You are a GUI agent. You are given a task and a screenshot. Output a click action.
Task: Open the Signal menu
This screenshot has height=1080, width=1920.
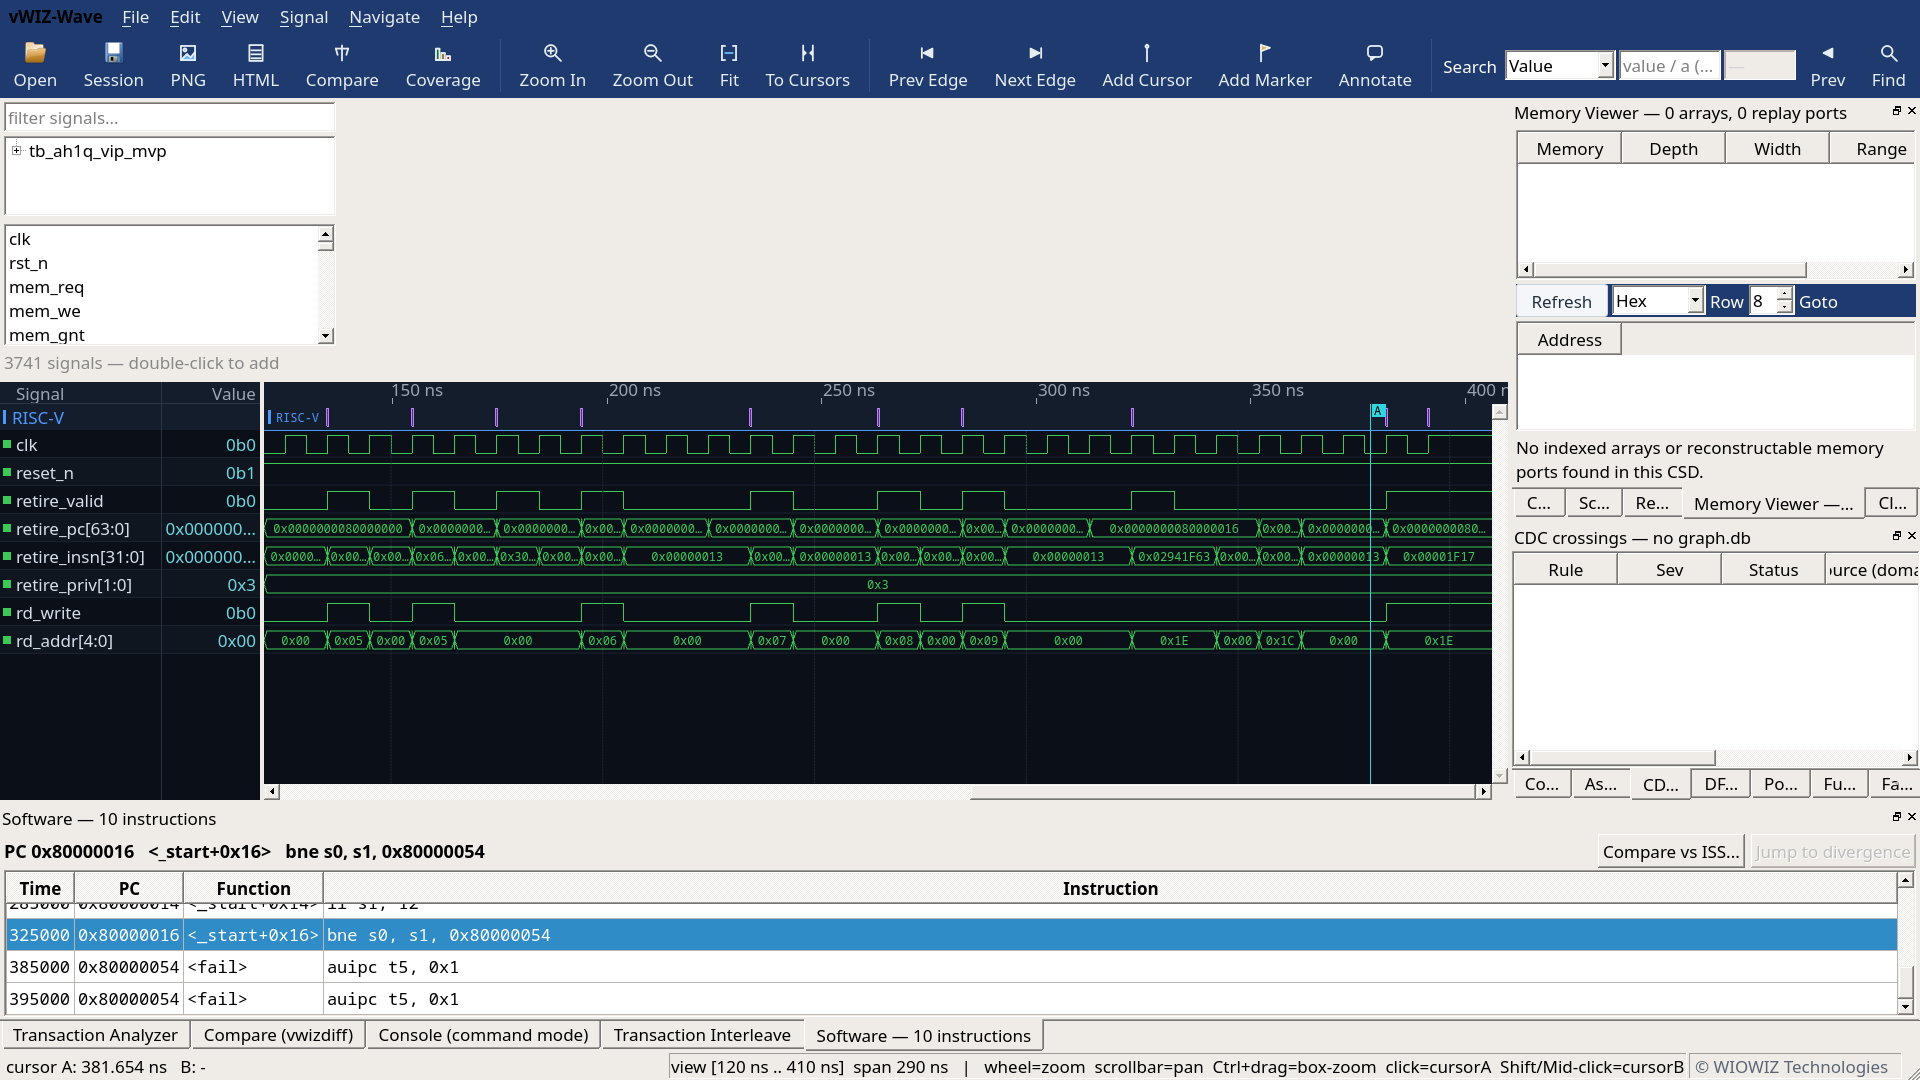[x=304, y=17]
